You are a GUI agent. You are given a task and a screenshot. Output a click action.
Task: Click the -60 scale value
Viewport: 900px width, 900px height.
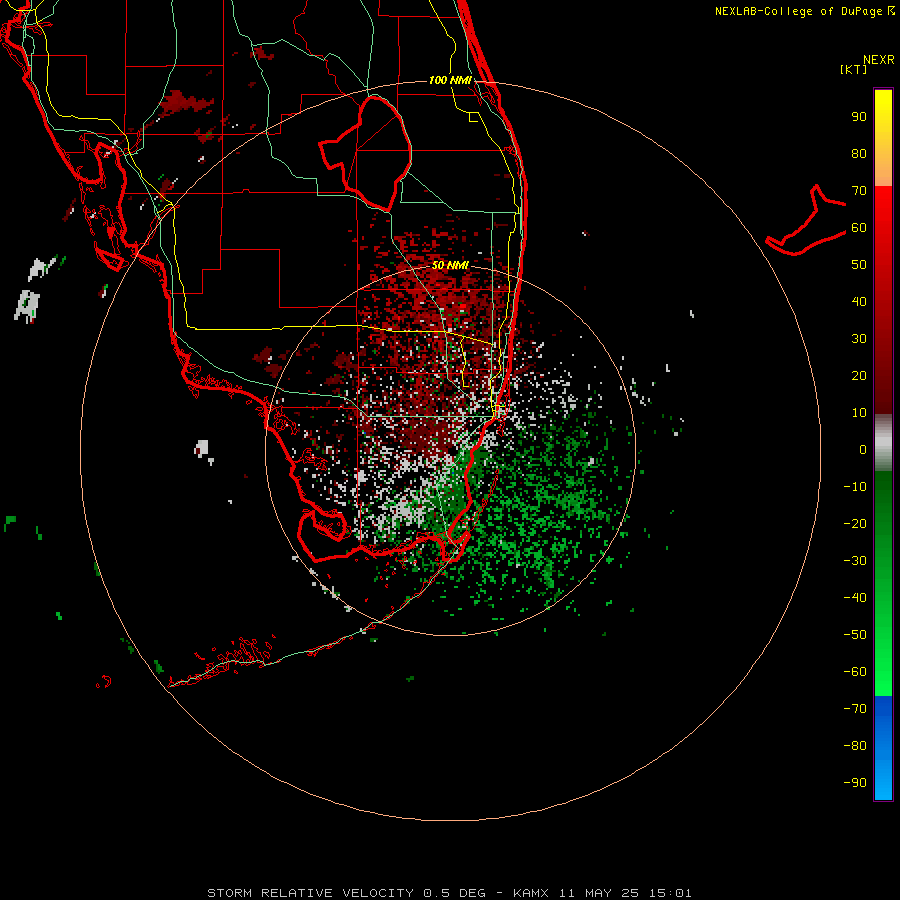pos(855,672)
